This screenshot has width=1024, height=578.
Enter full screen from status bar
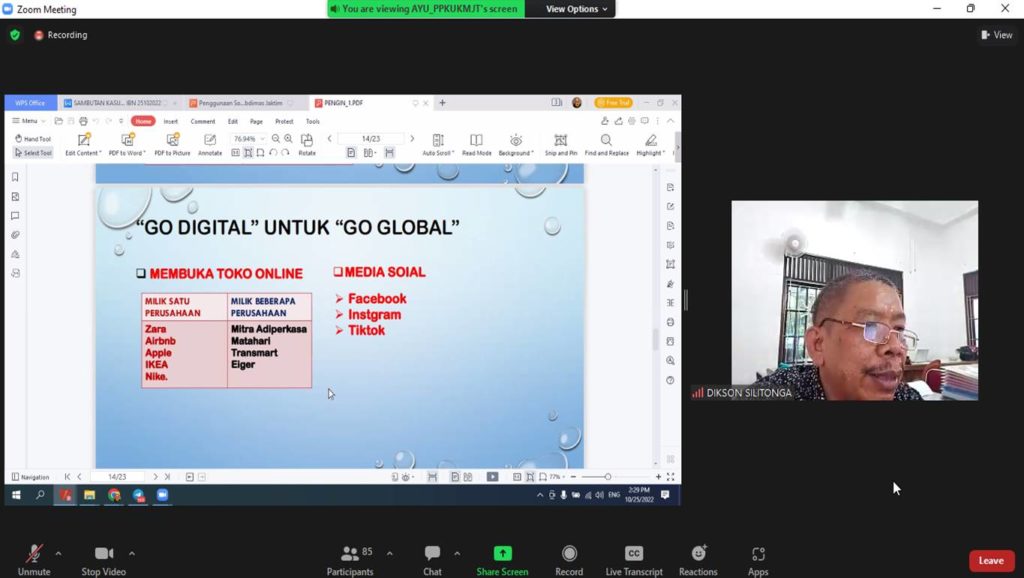(x=670, y=477)
